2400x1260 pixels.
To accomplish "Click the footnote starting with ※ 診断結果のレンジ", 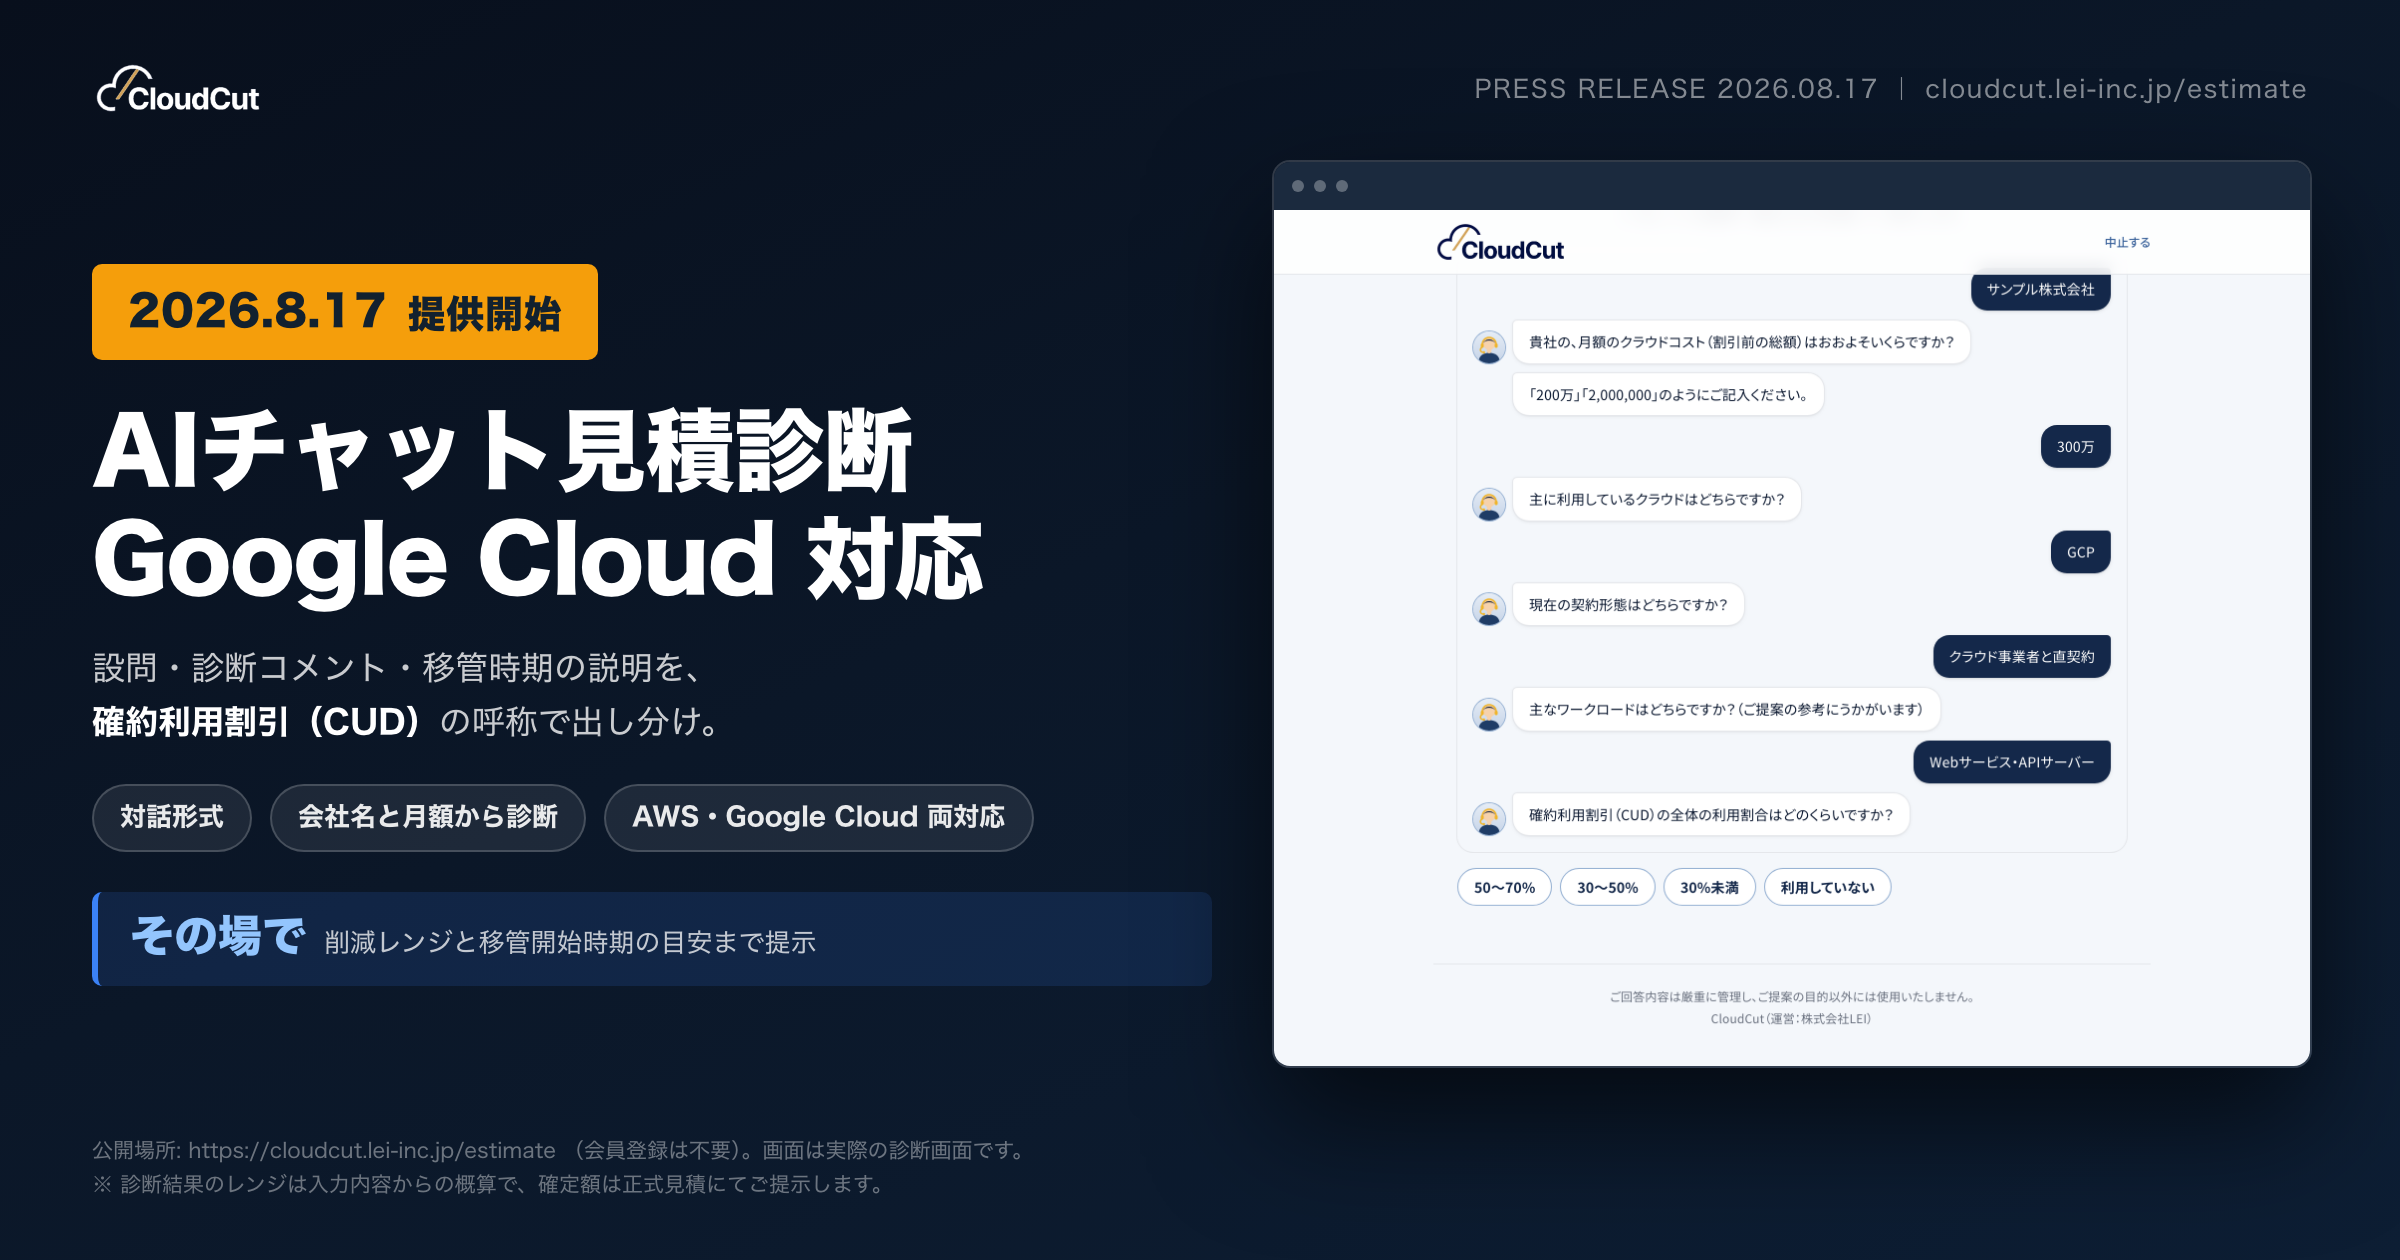I will 488,1184.
